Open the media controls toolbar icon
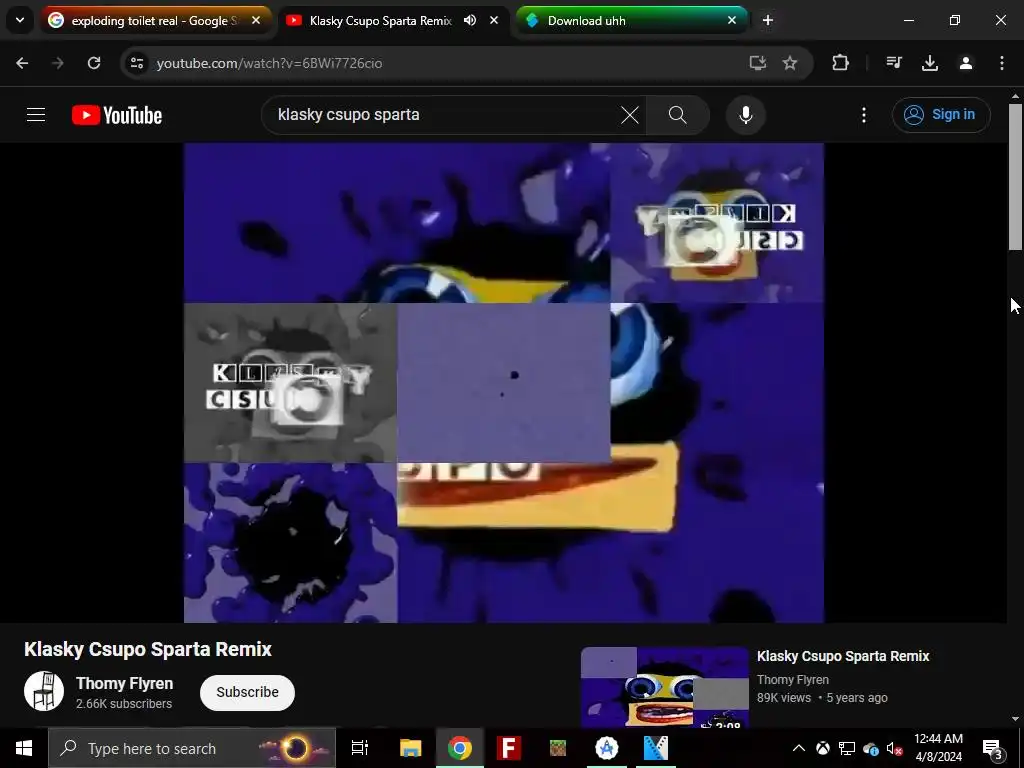Image resolution: width=1024 pixels, height=768 pixels. point(894,63)
